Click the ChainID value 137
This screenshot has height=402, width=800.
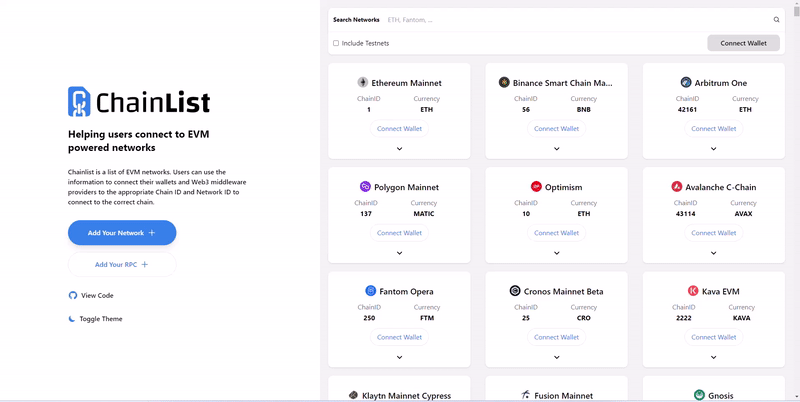tap(366, 214)
